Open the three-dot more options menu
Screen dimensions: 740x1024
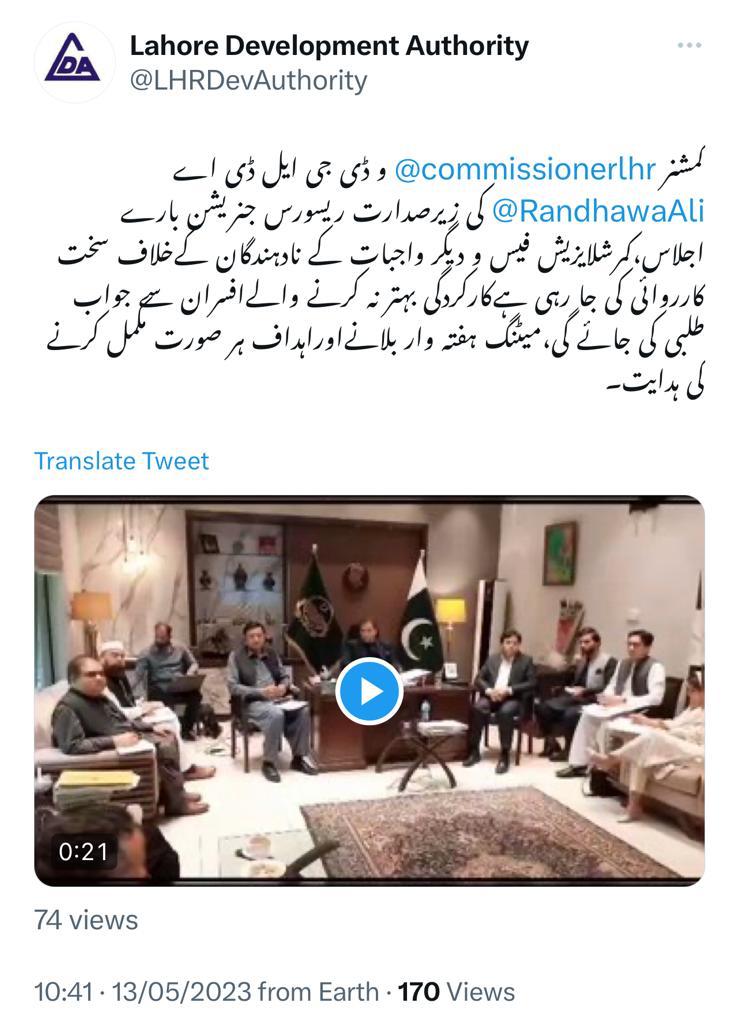click(x=689, y=46)
